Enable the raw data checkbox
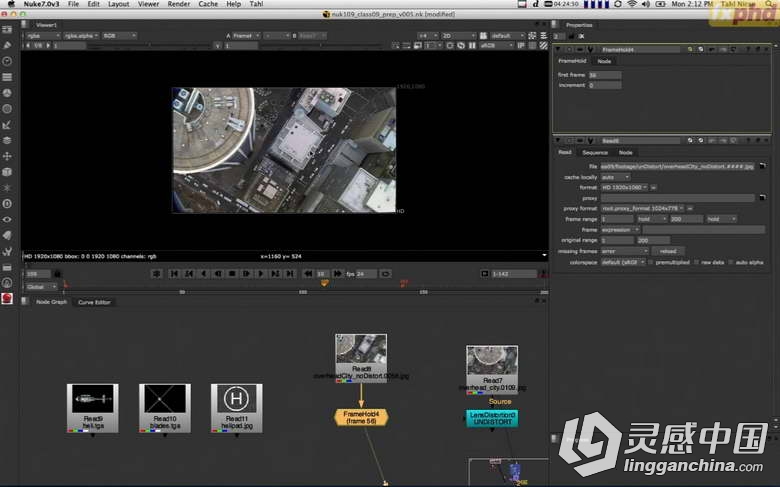The height and width of the screenshot is (487, 780). tap(696, 262)
